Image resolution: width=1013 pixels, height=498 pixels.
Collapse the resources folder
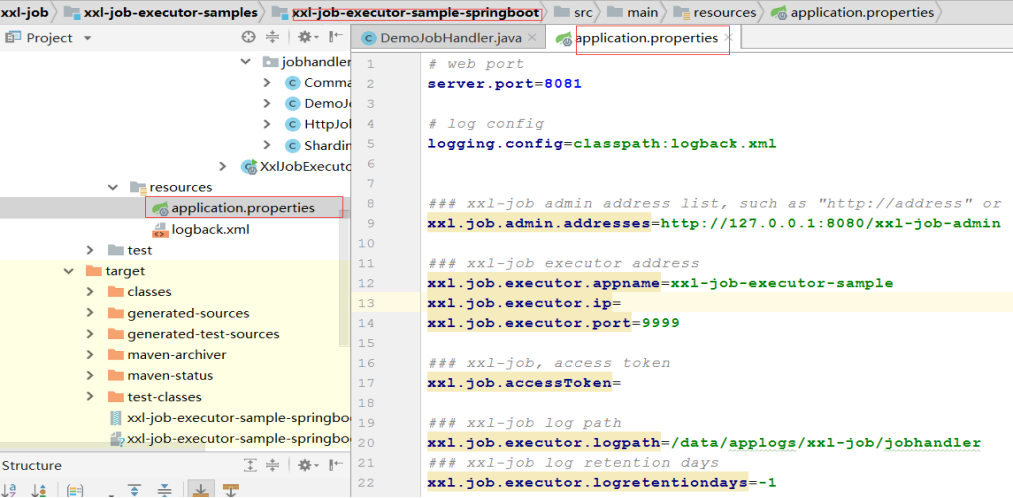(113, 187)
